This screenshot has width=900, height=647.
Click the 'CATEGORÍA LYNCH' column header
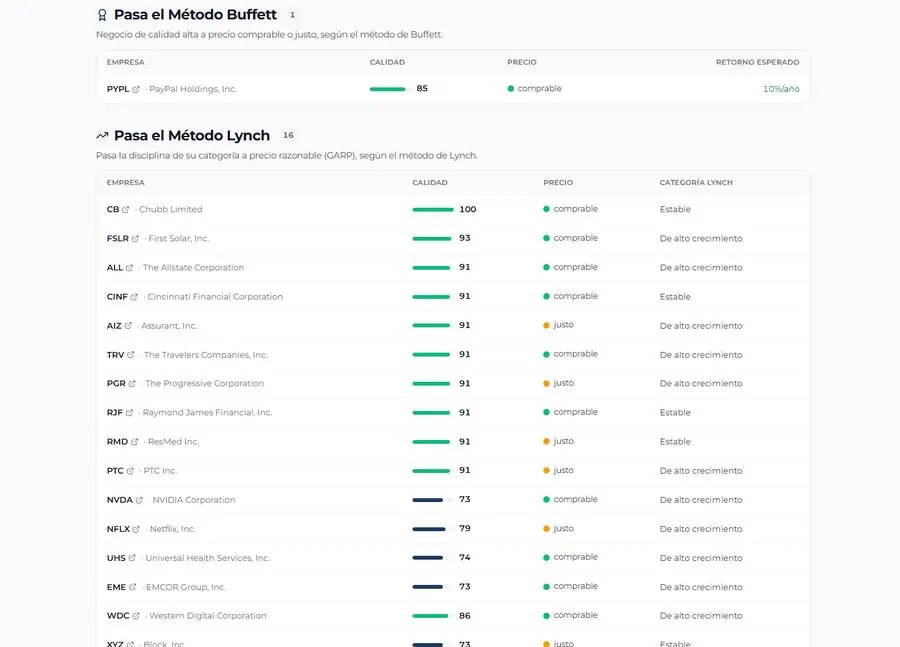coord(696,183)
